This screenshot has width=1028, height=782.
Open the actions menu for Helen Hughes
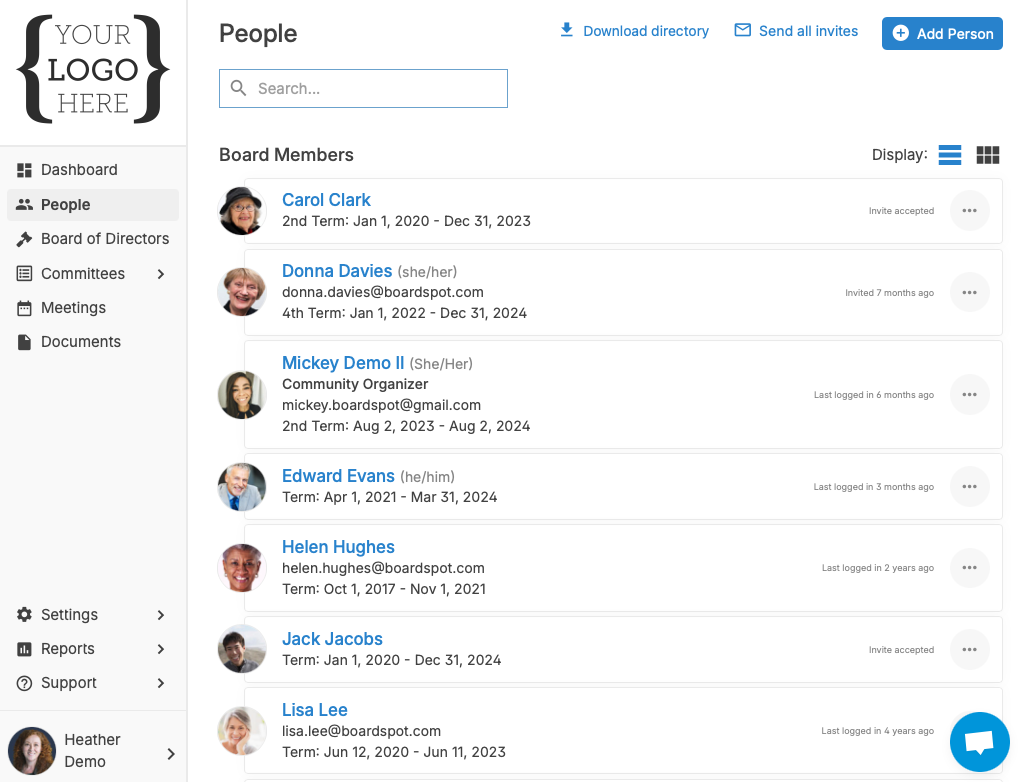pos(969,567)
